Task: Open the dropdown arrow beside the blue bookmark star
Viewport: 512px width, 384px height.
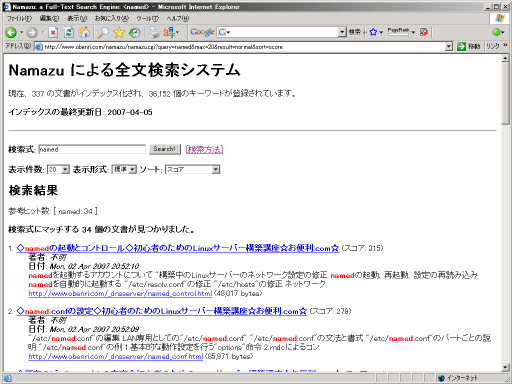Action: point(381,32)
